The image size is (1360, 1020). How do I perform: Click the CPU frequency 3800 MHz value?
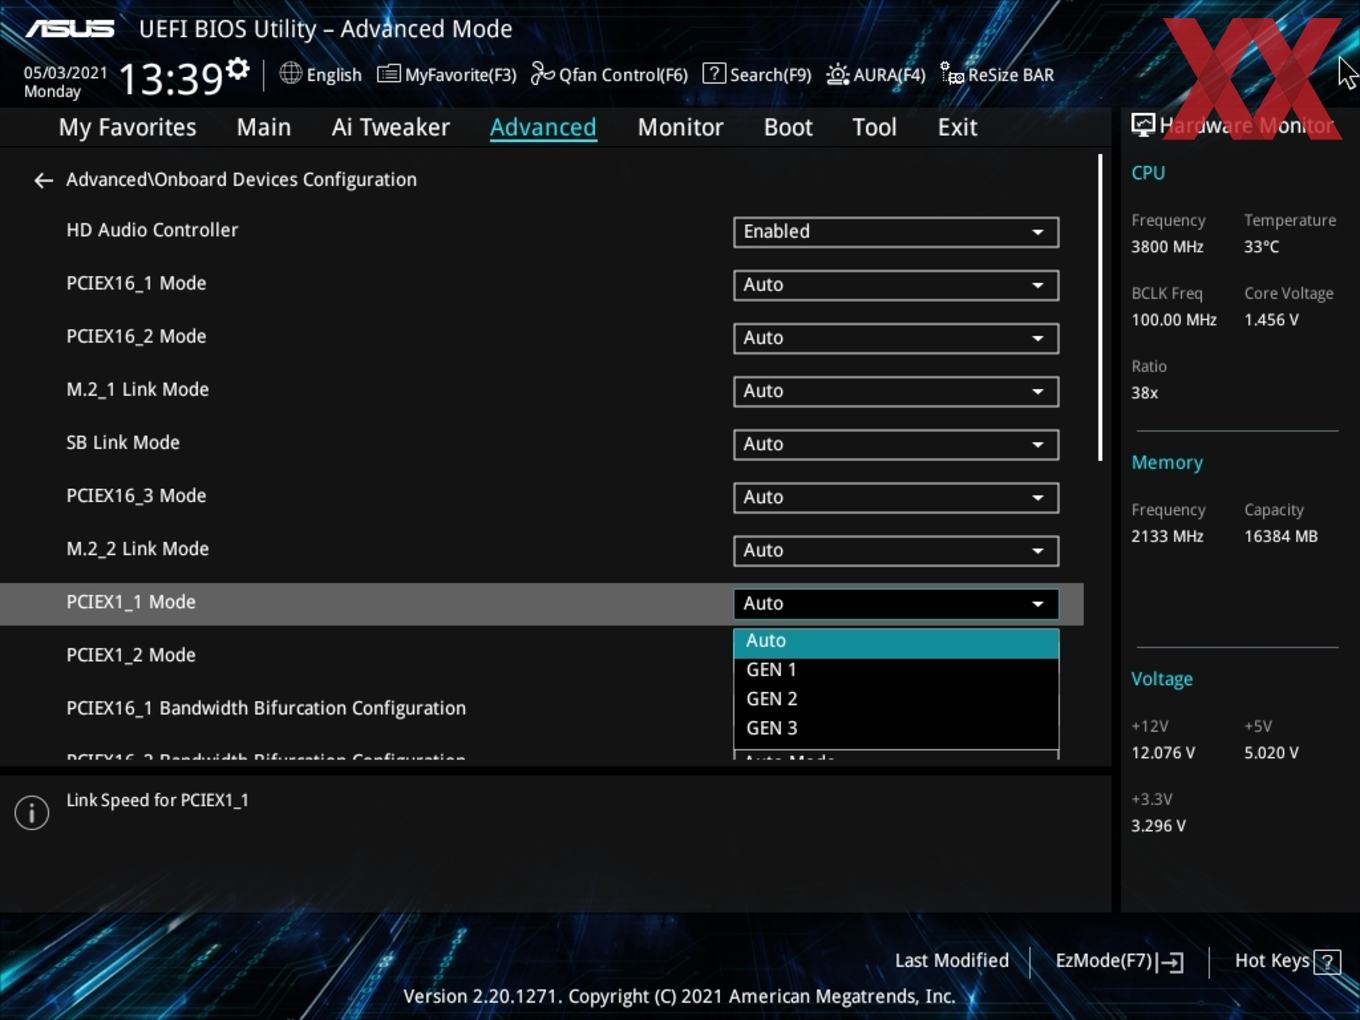(1167, 247)
